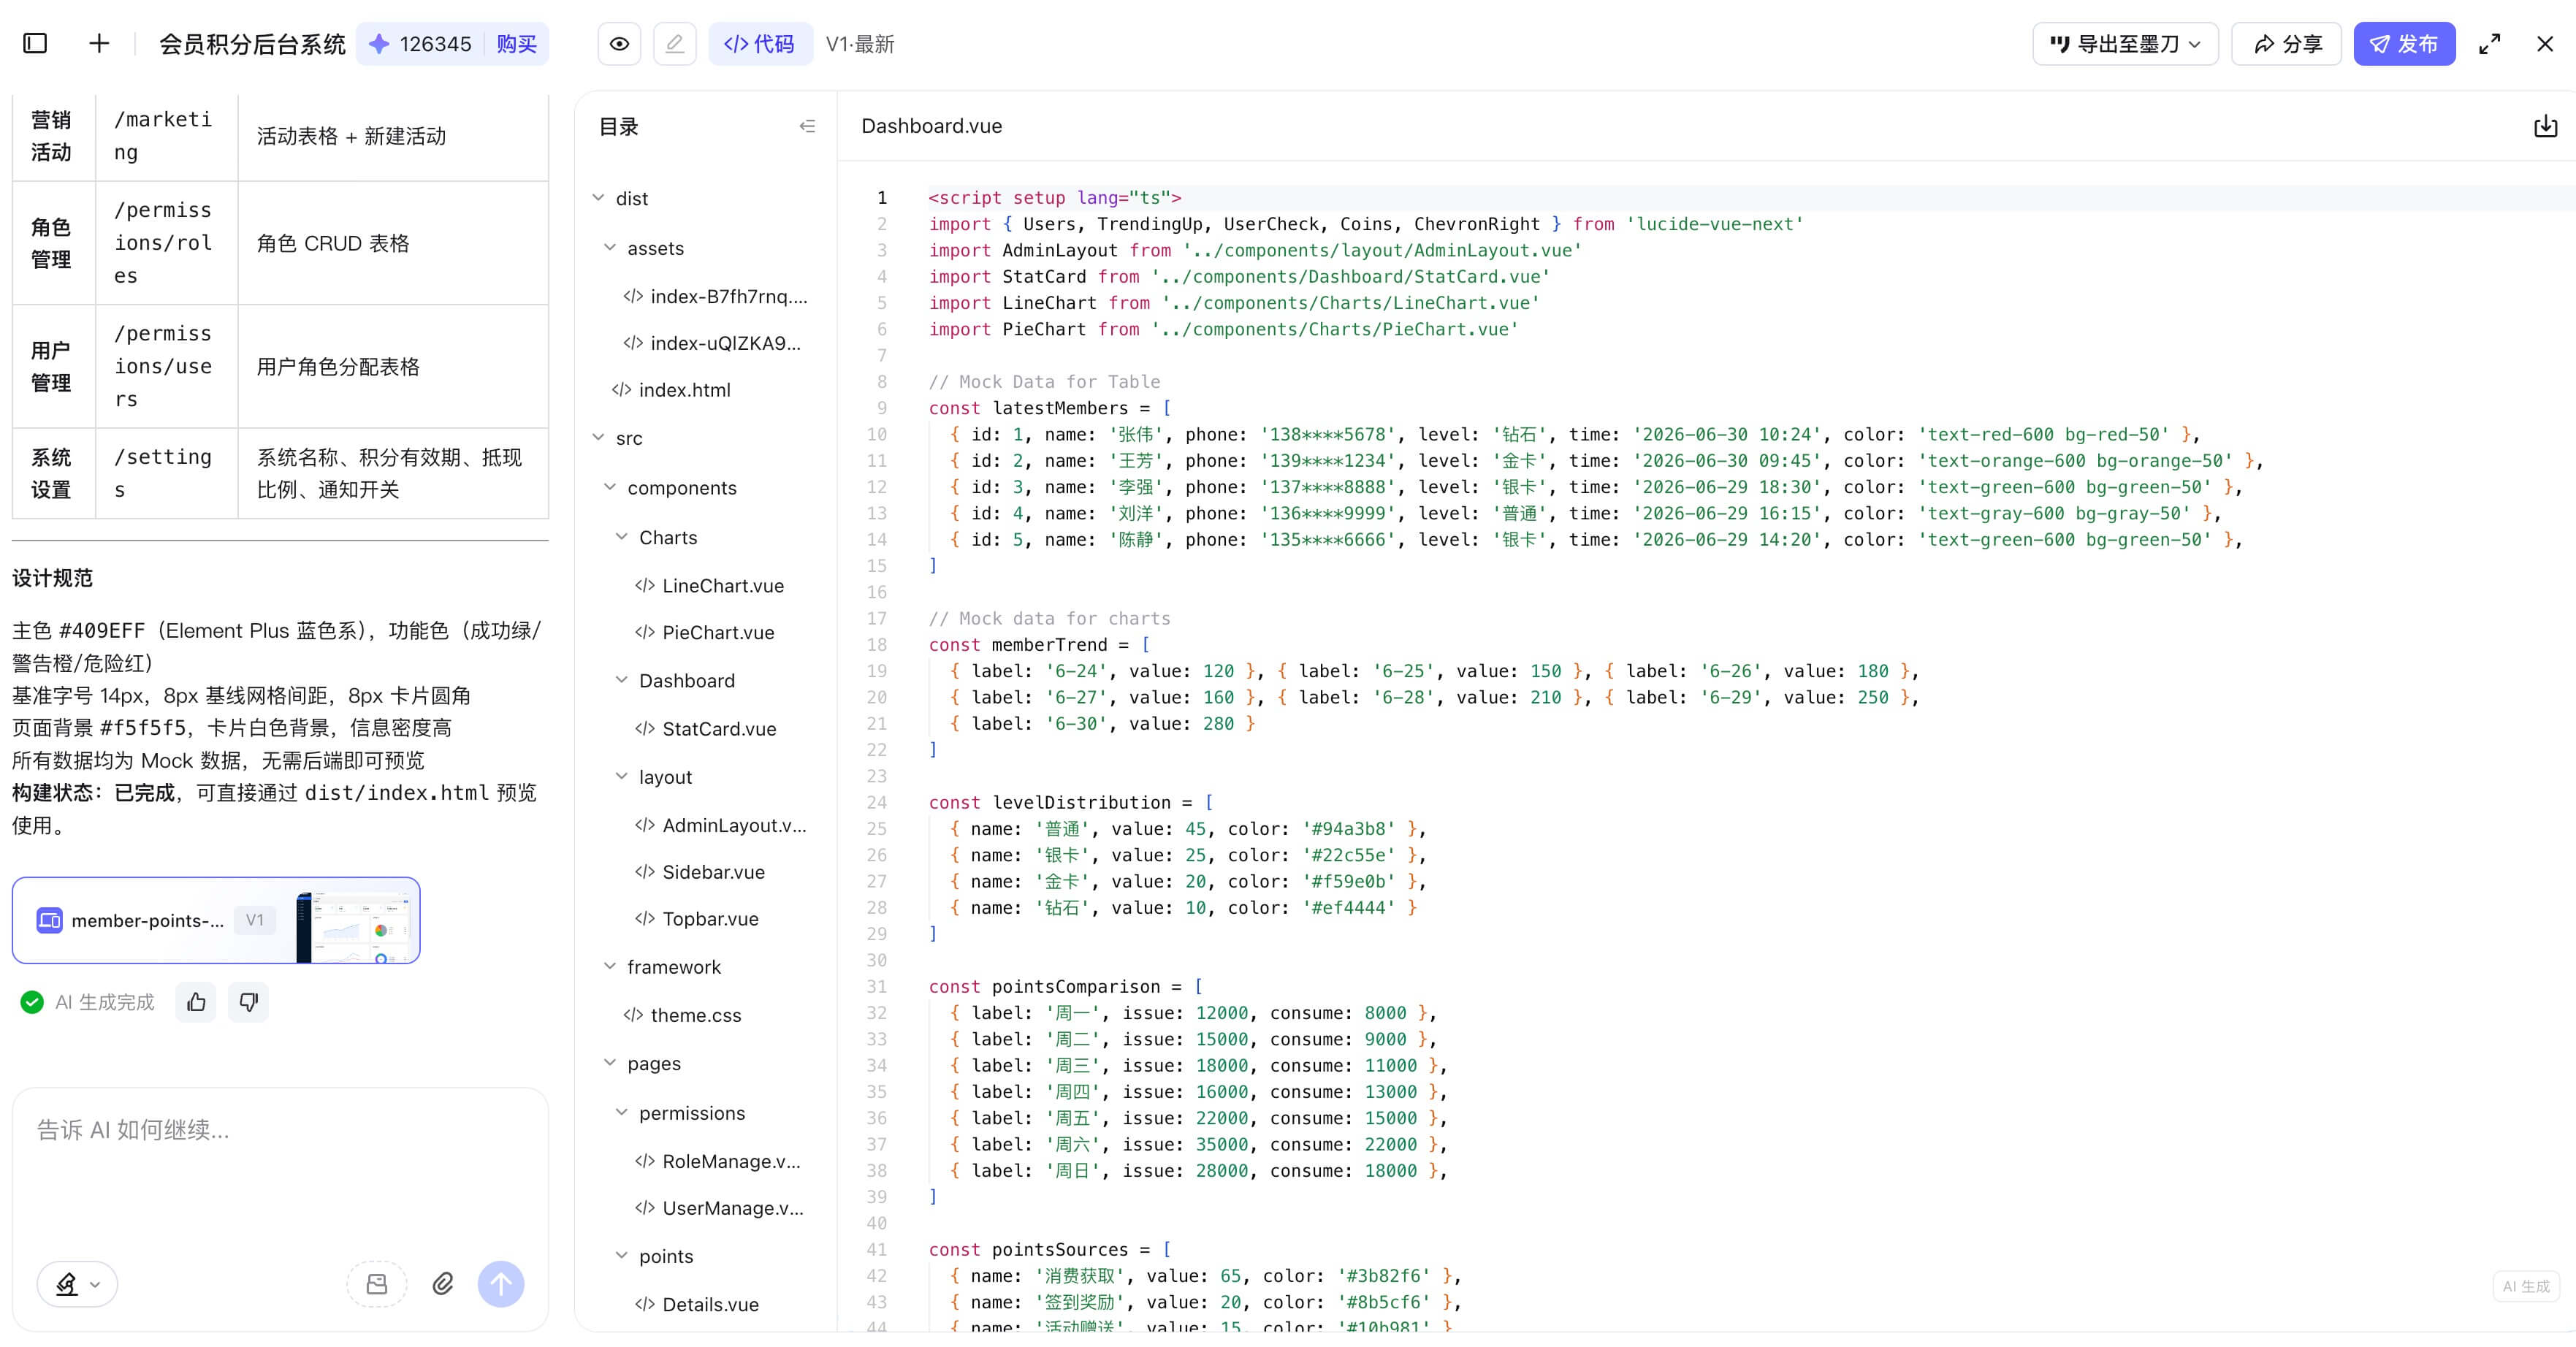Collapse the 目录 directory panel
Viewport: 2576px width, 1347px height.
coord(808,126)
